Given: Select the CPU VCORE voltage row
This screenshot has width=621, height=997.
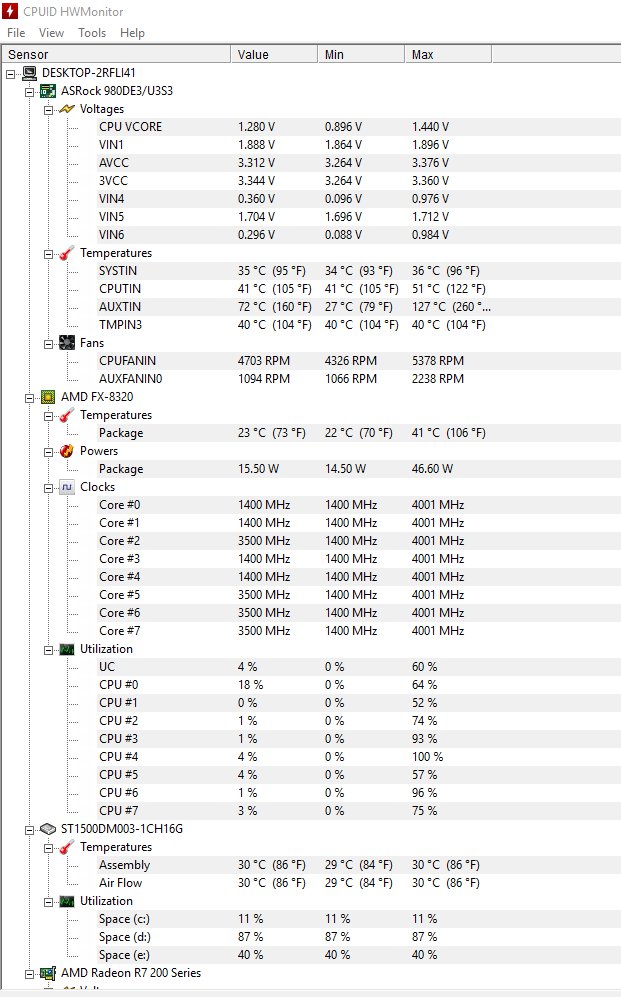Looking at the screenshot, I should 130,127.
